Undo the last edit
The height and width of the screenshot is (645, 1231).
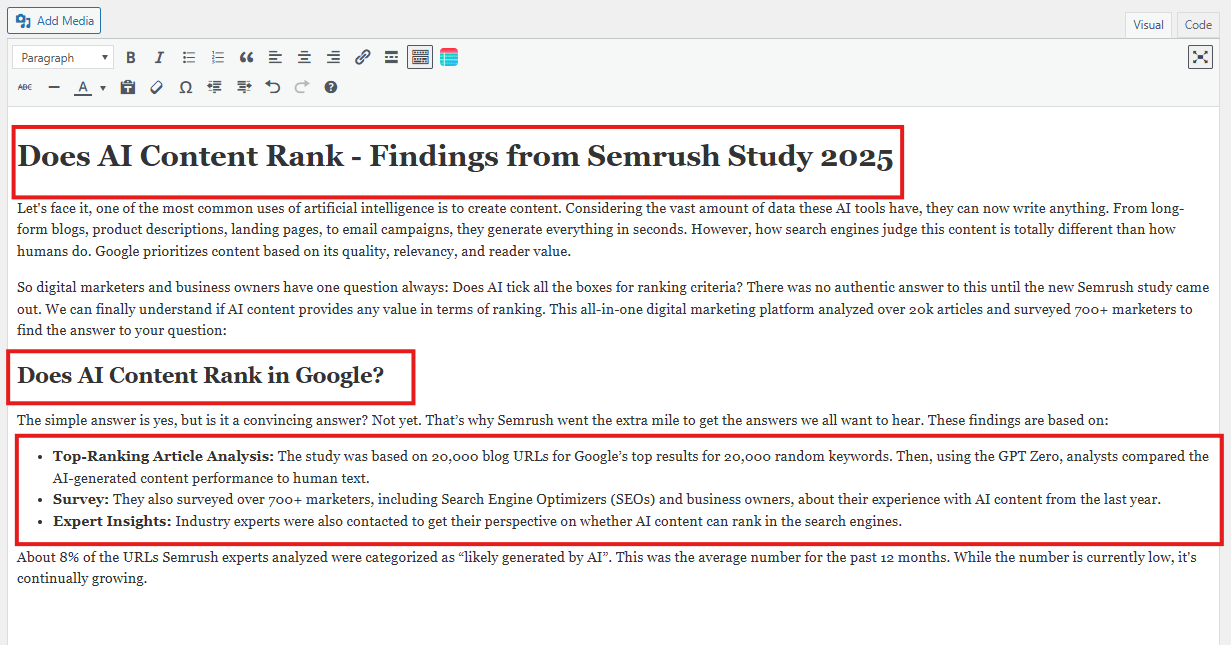pyautogui.click(x=272, y=88)
